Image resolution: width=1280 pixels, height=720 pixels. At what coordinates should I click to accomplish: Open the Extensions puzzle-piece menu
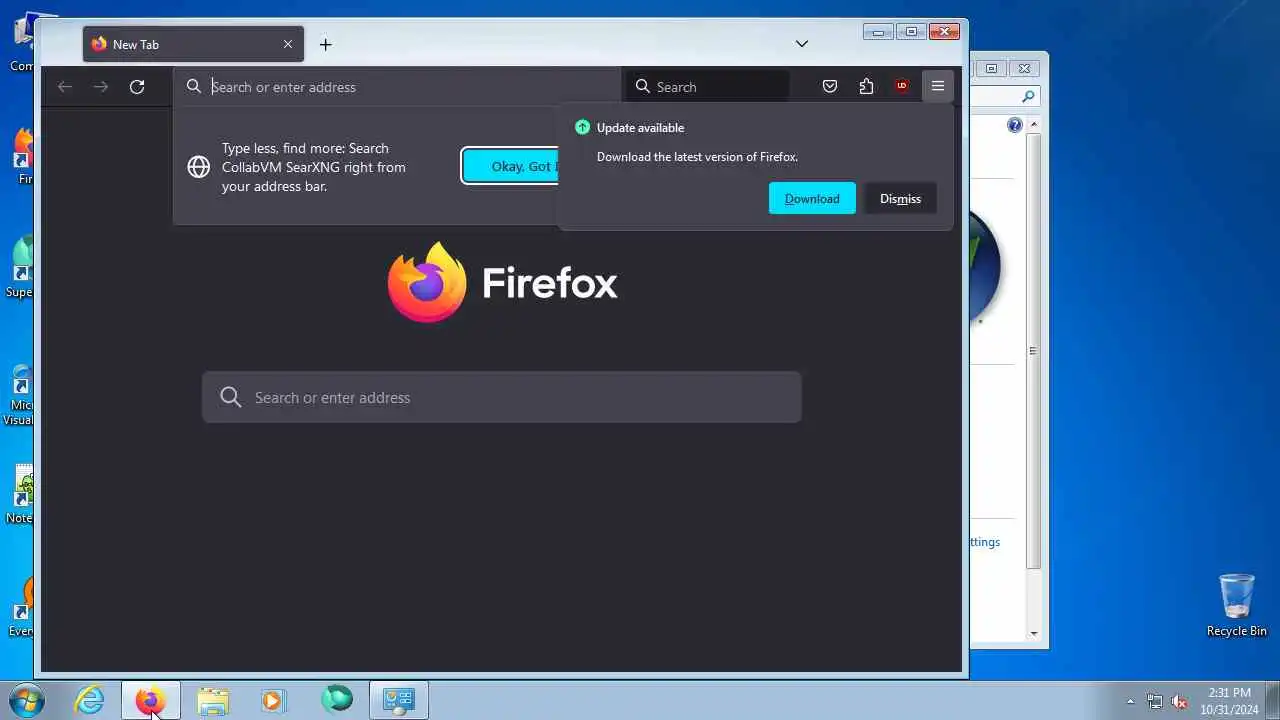click(866, 86)
